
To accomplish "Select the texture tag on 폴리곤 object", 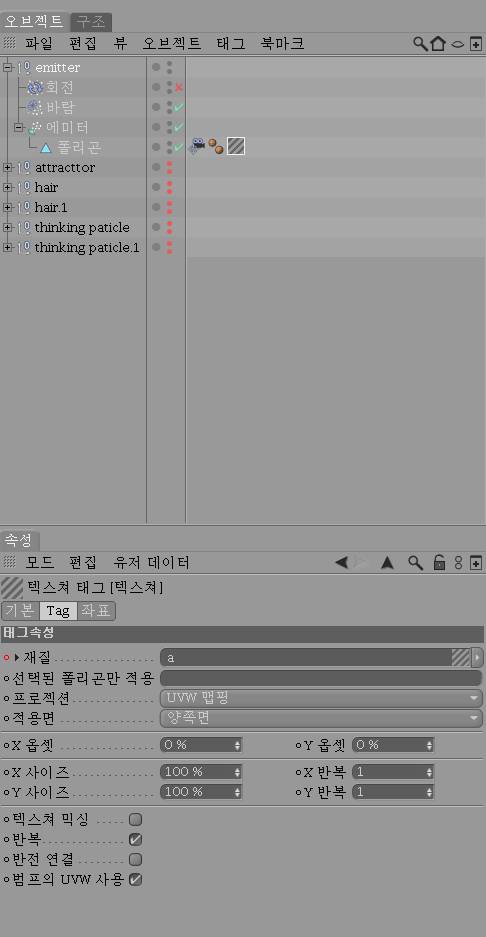I will click(x=236, y=146).
